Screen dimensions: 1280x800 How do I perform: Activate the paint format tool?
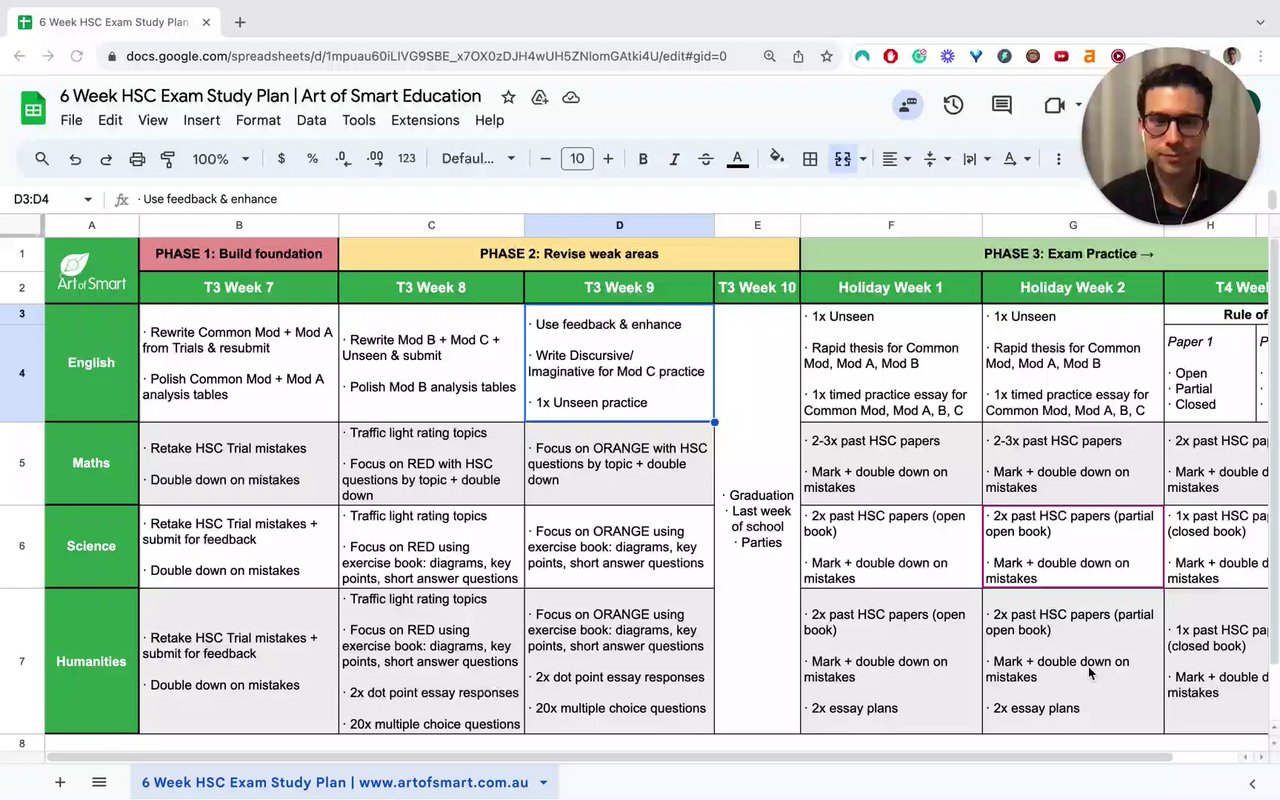pos(168,159)
